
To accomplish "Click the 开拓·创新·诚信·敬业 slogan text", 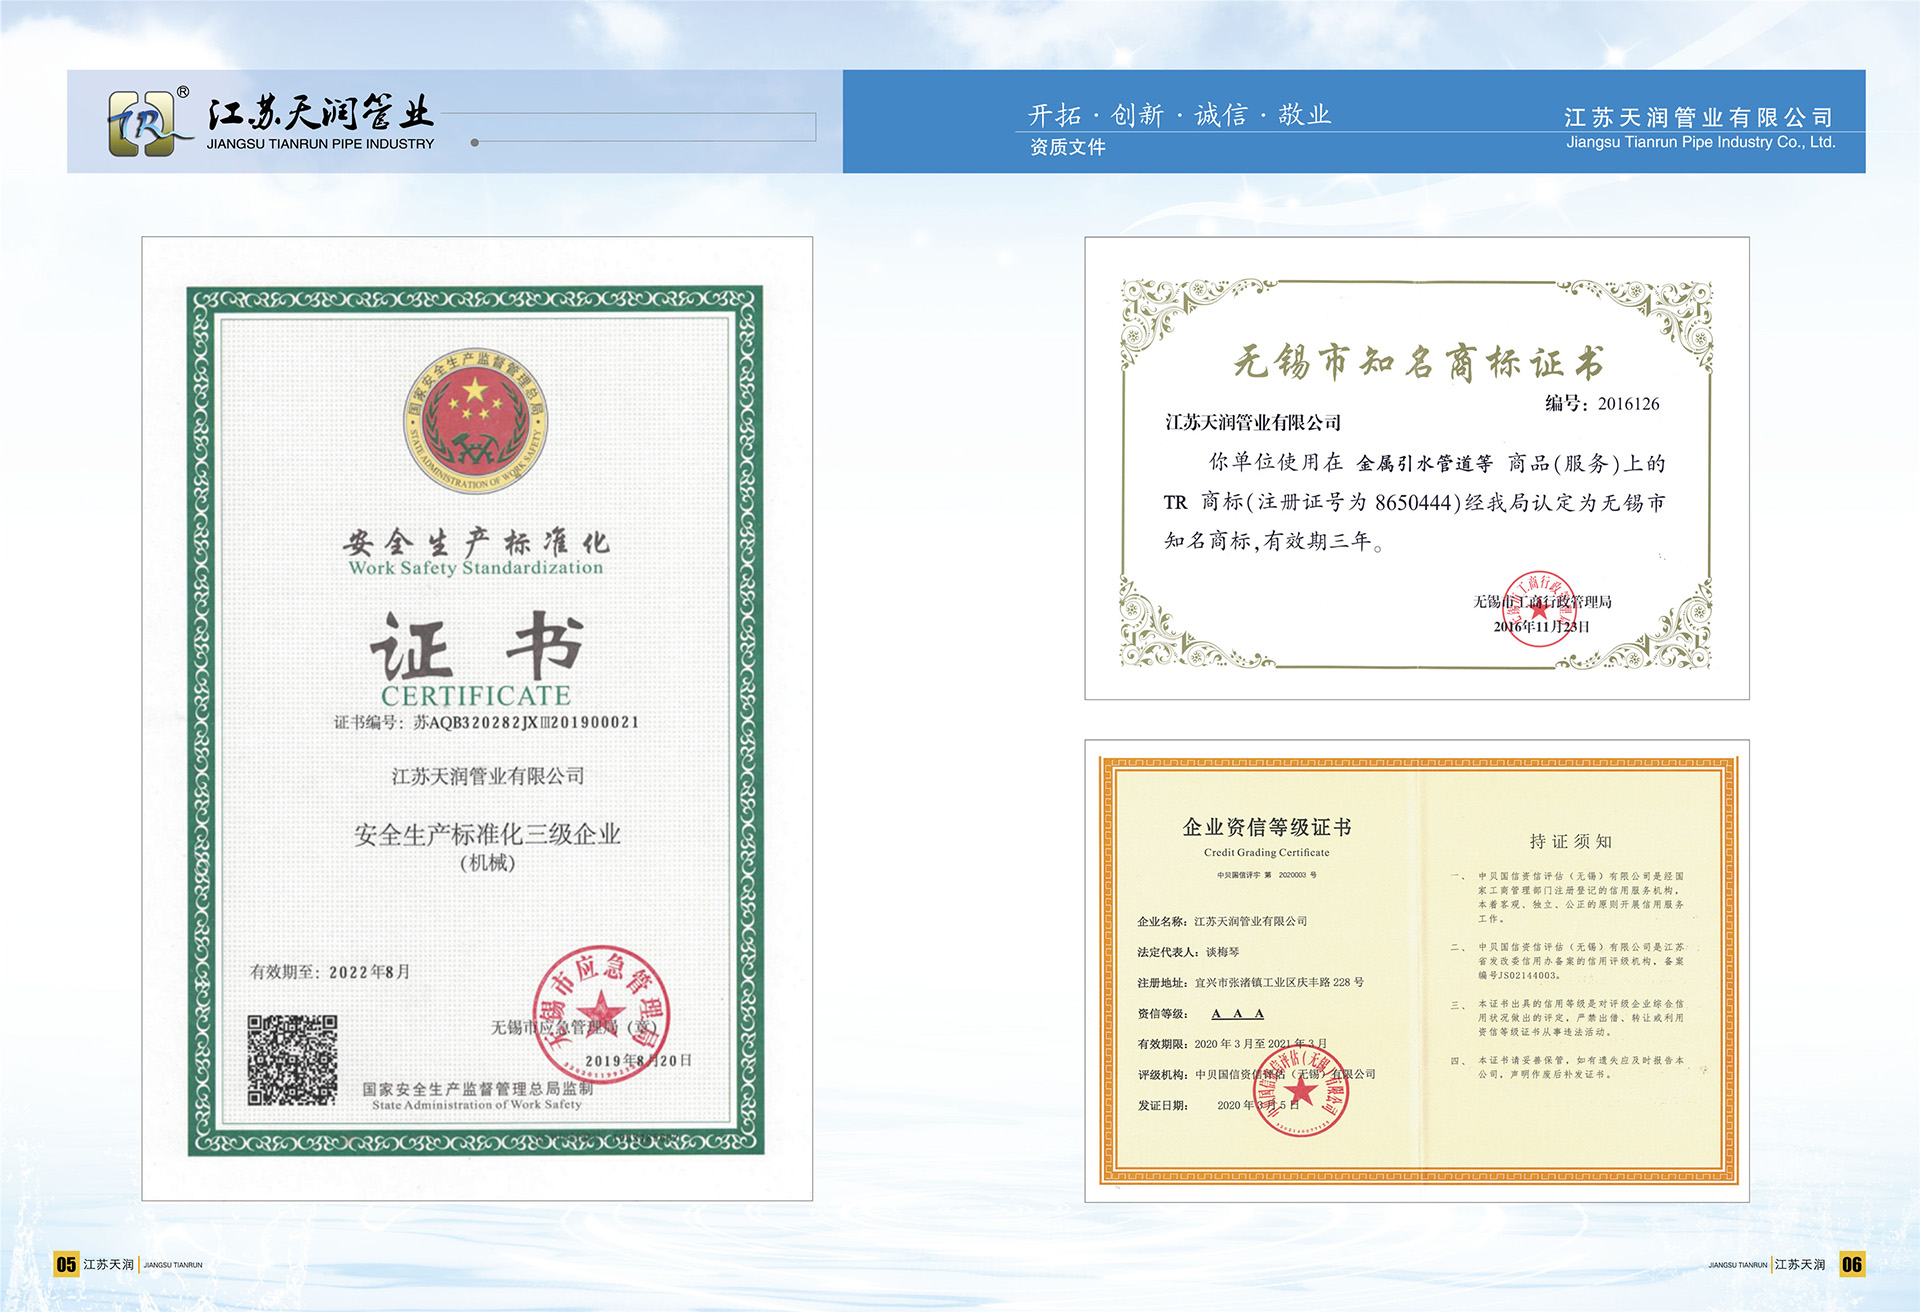I will 1179,115.
